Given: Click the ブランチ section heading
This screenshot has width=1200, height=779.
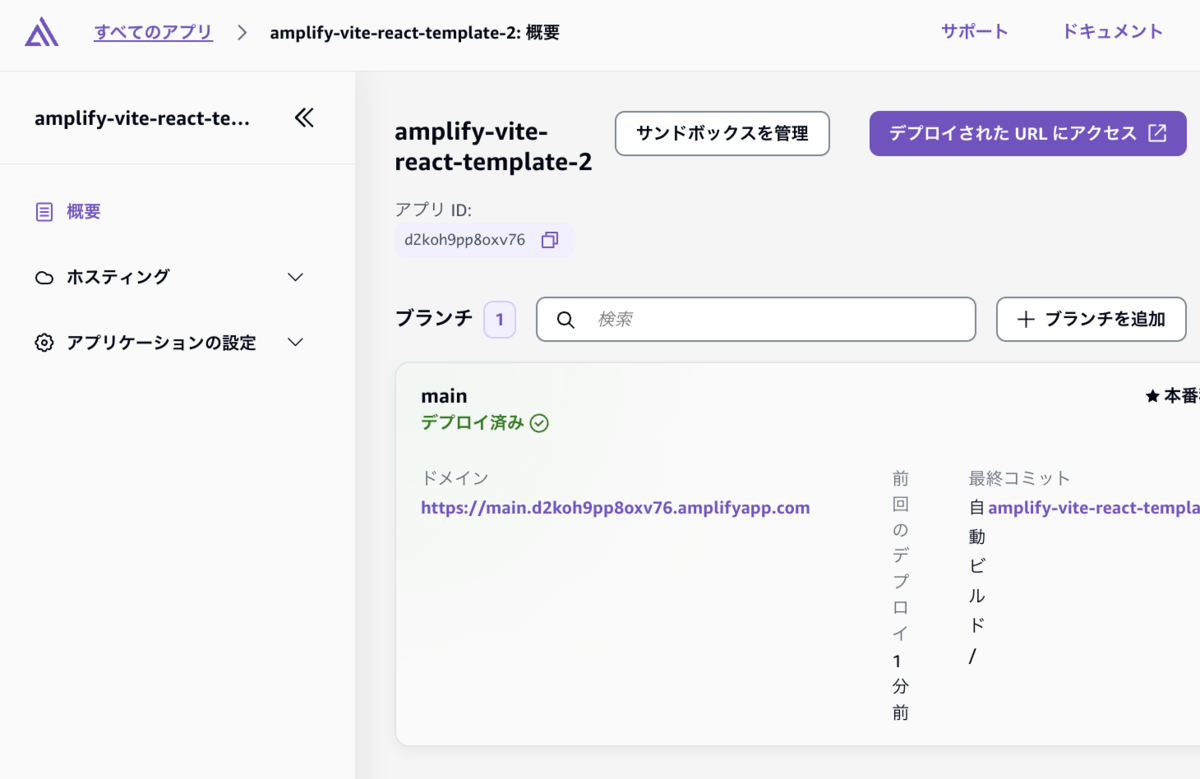Looking at the screenshot, I should click(434, 319).
